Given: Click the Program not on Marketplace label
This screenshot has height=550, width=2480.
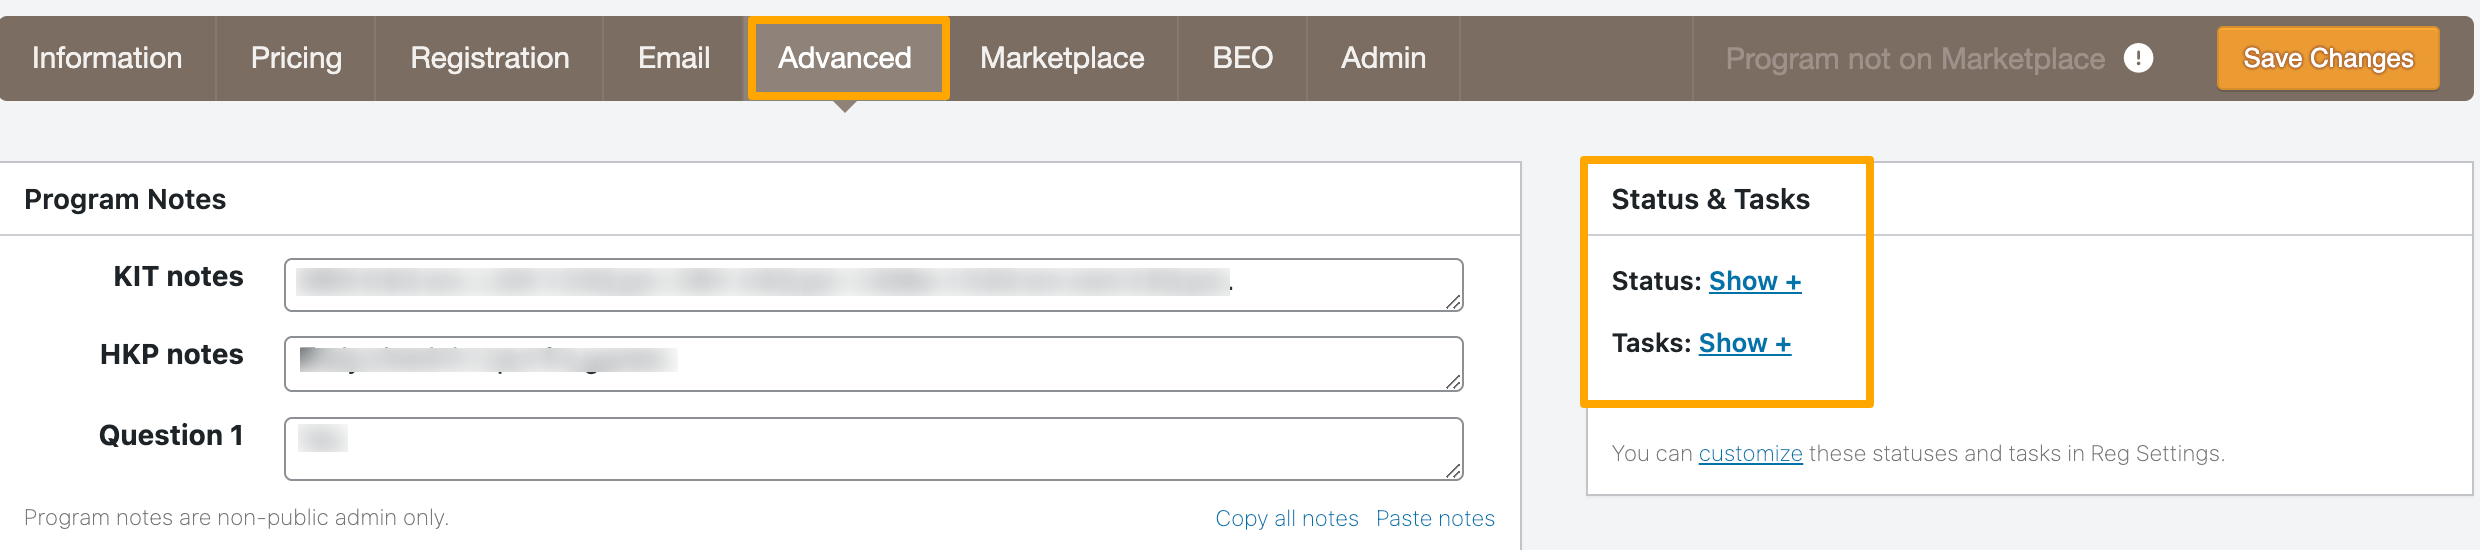Looking at the screenshot, I should point(1915,59).
